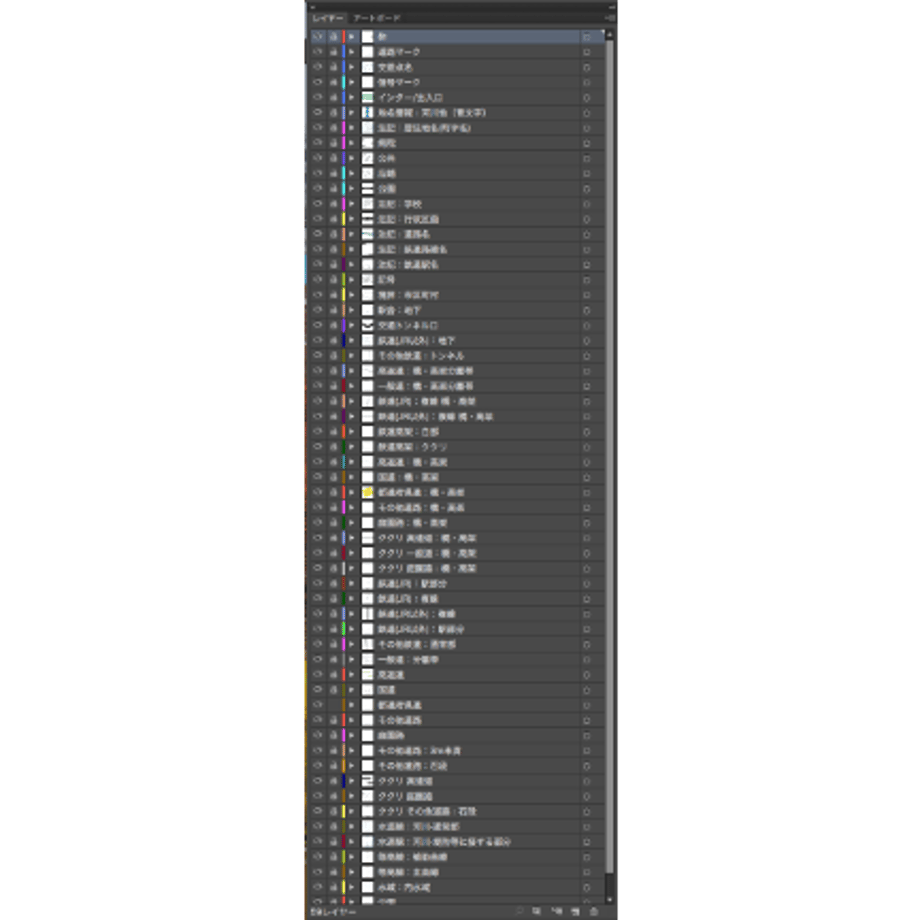Unlock the 交通トンネル口 layer
Image resolution: width=920 pixels, height=920 pixels.
pyautogui.click(x=333, y=325)
